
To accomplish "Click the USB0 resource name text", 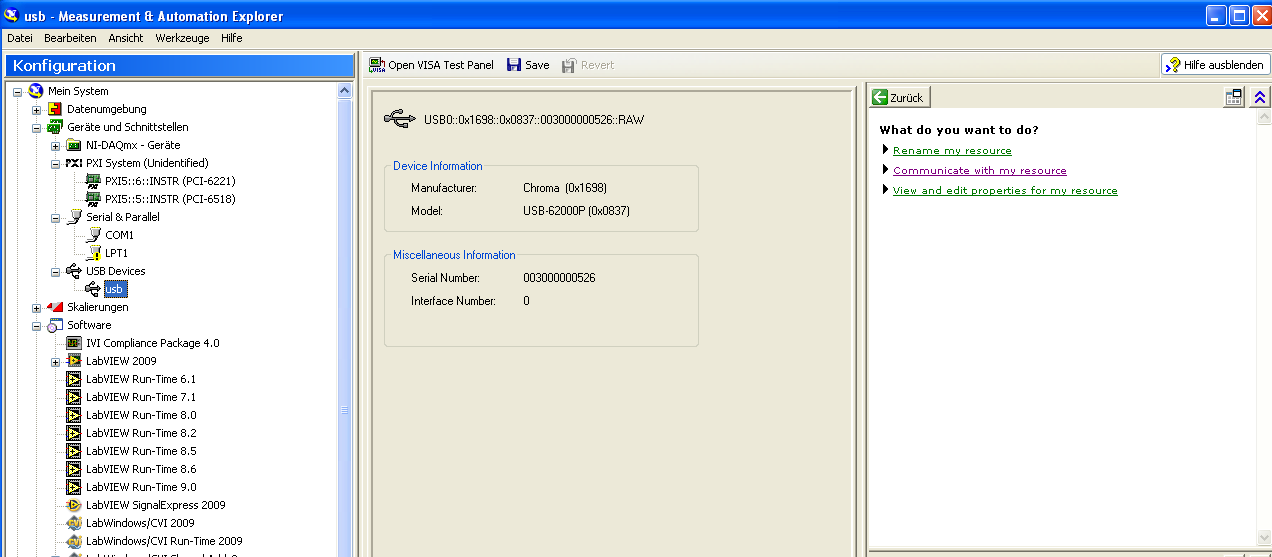I will (534, 119).
